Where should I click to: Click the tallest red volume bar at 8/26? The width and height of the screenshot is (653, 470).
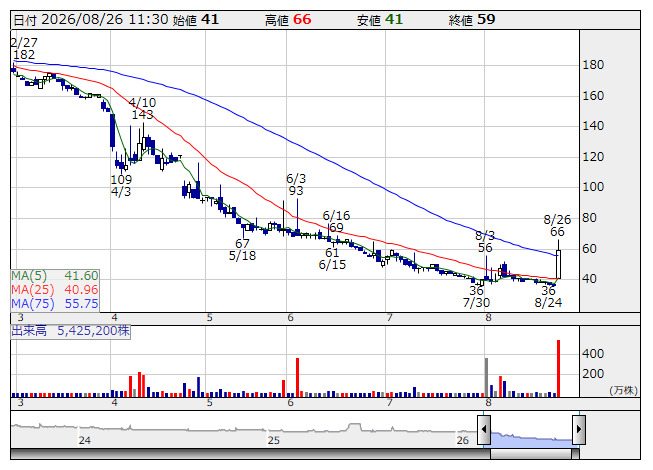click(x=558, y=368)
